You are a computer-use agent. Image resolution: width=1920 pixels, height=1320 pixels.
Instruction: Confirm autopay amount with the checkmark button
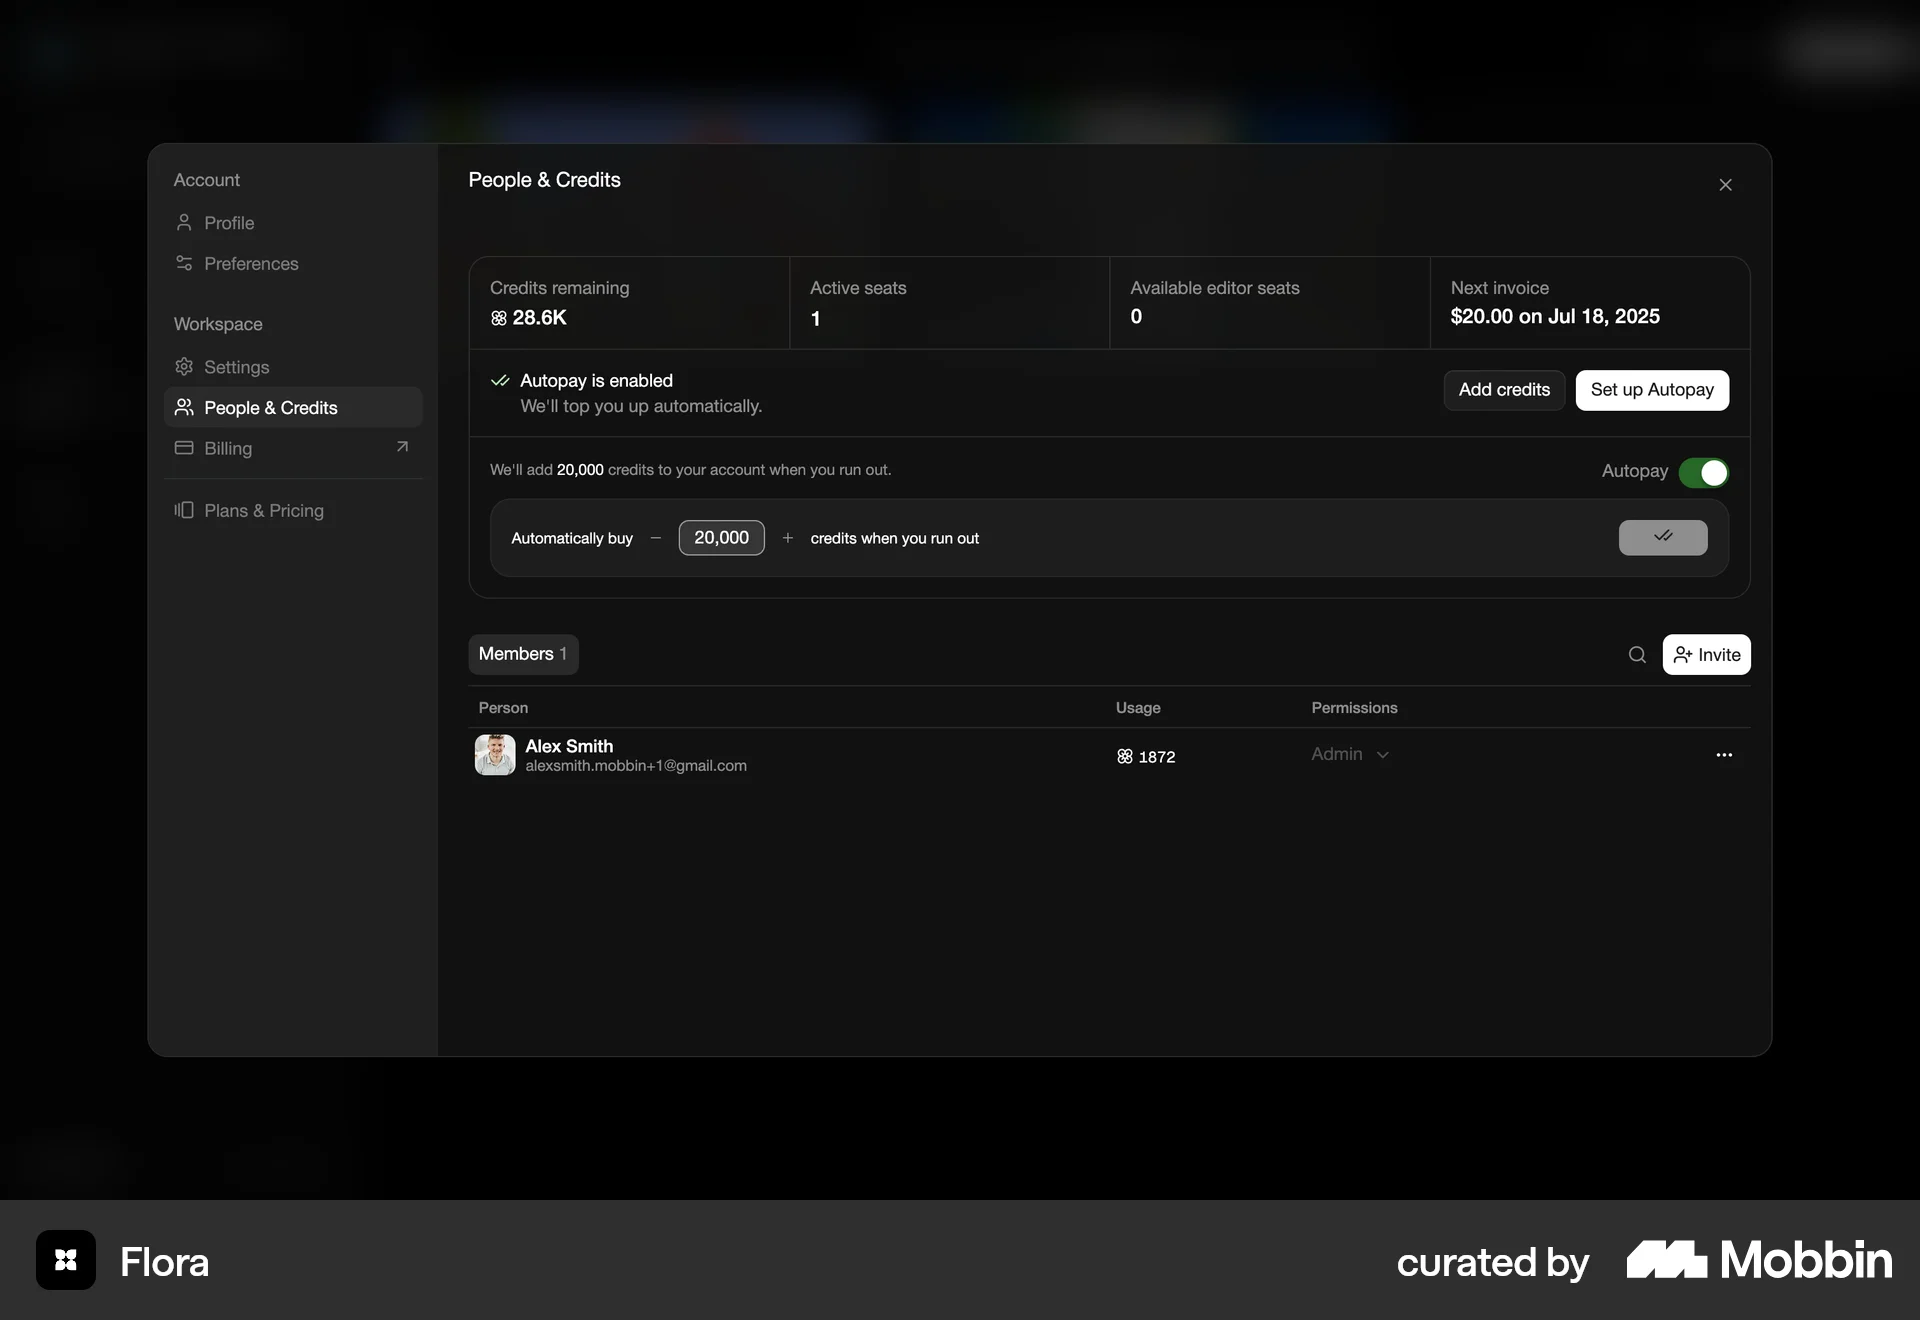(x=1662, y=537)
